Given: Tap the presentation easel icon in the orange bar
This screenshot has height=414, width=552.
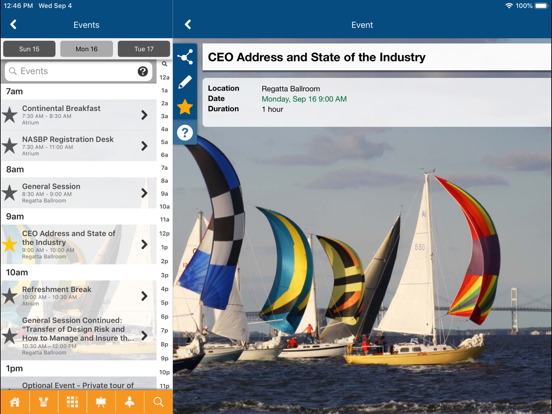Looking at the screenshot, I should pos(101,402).
